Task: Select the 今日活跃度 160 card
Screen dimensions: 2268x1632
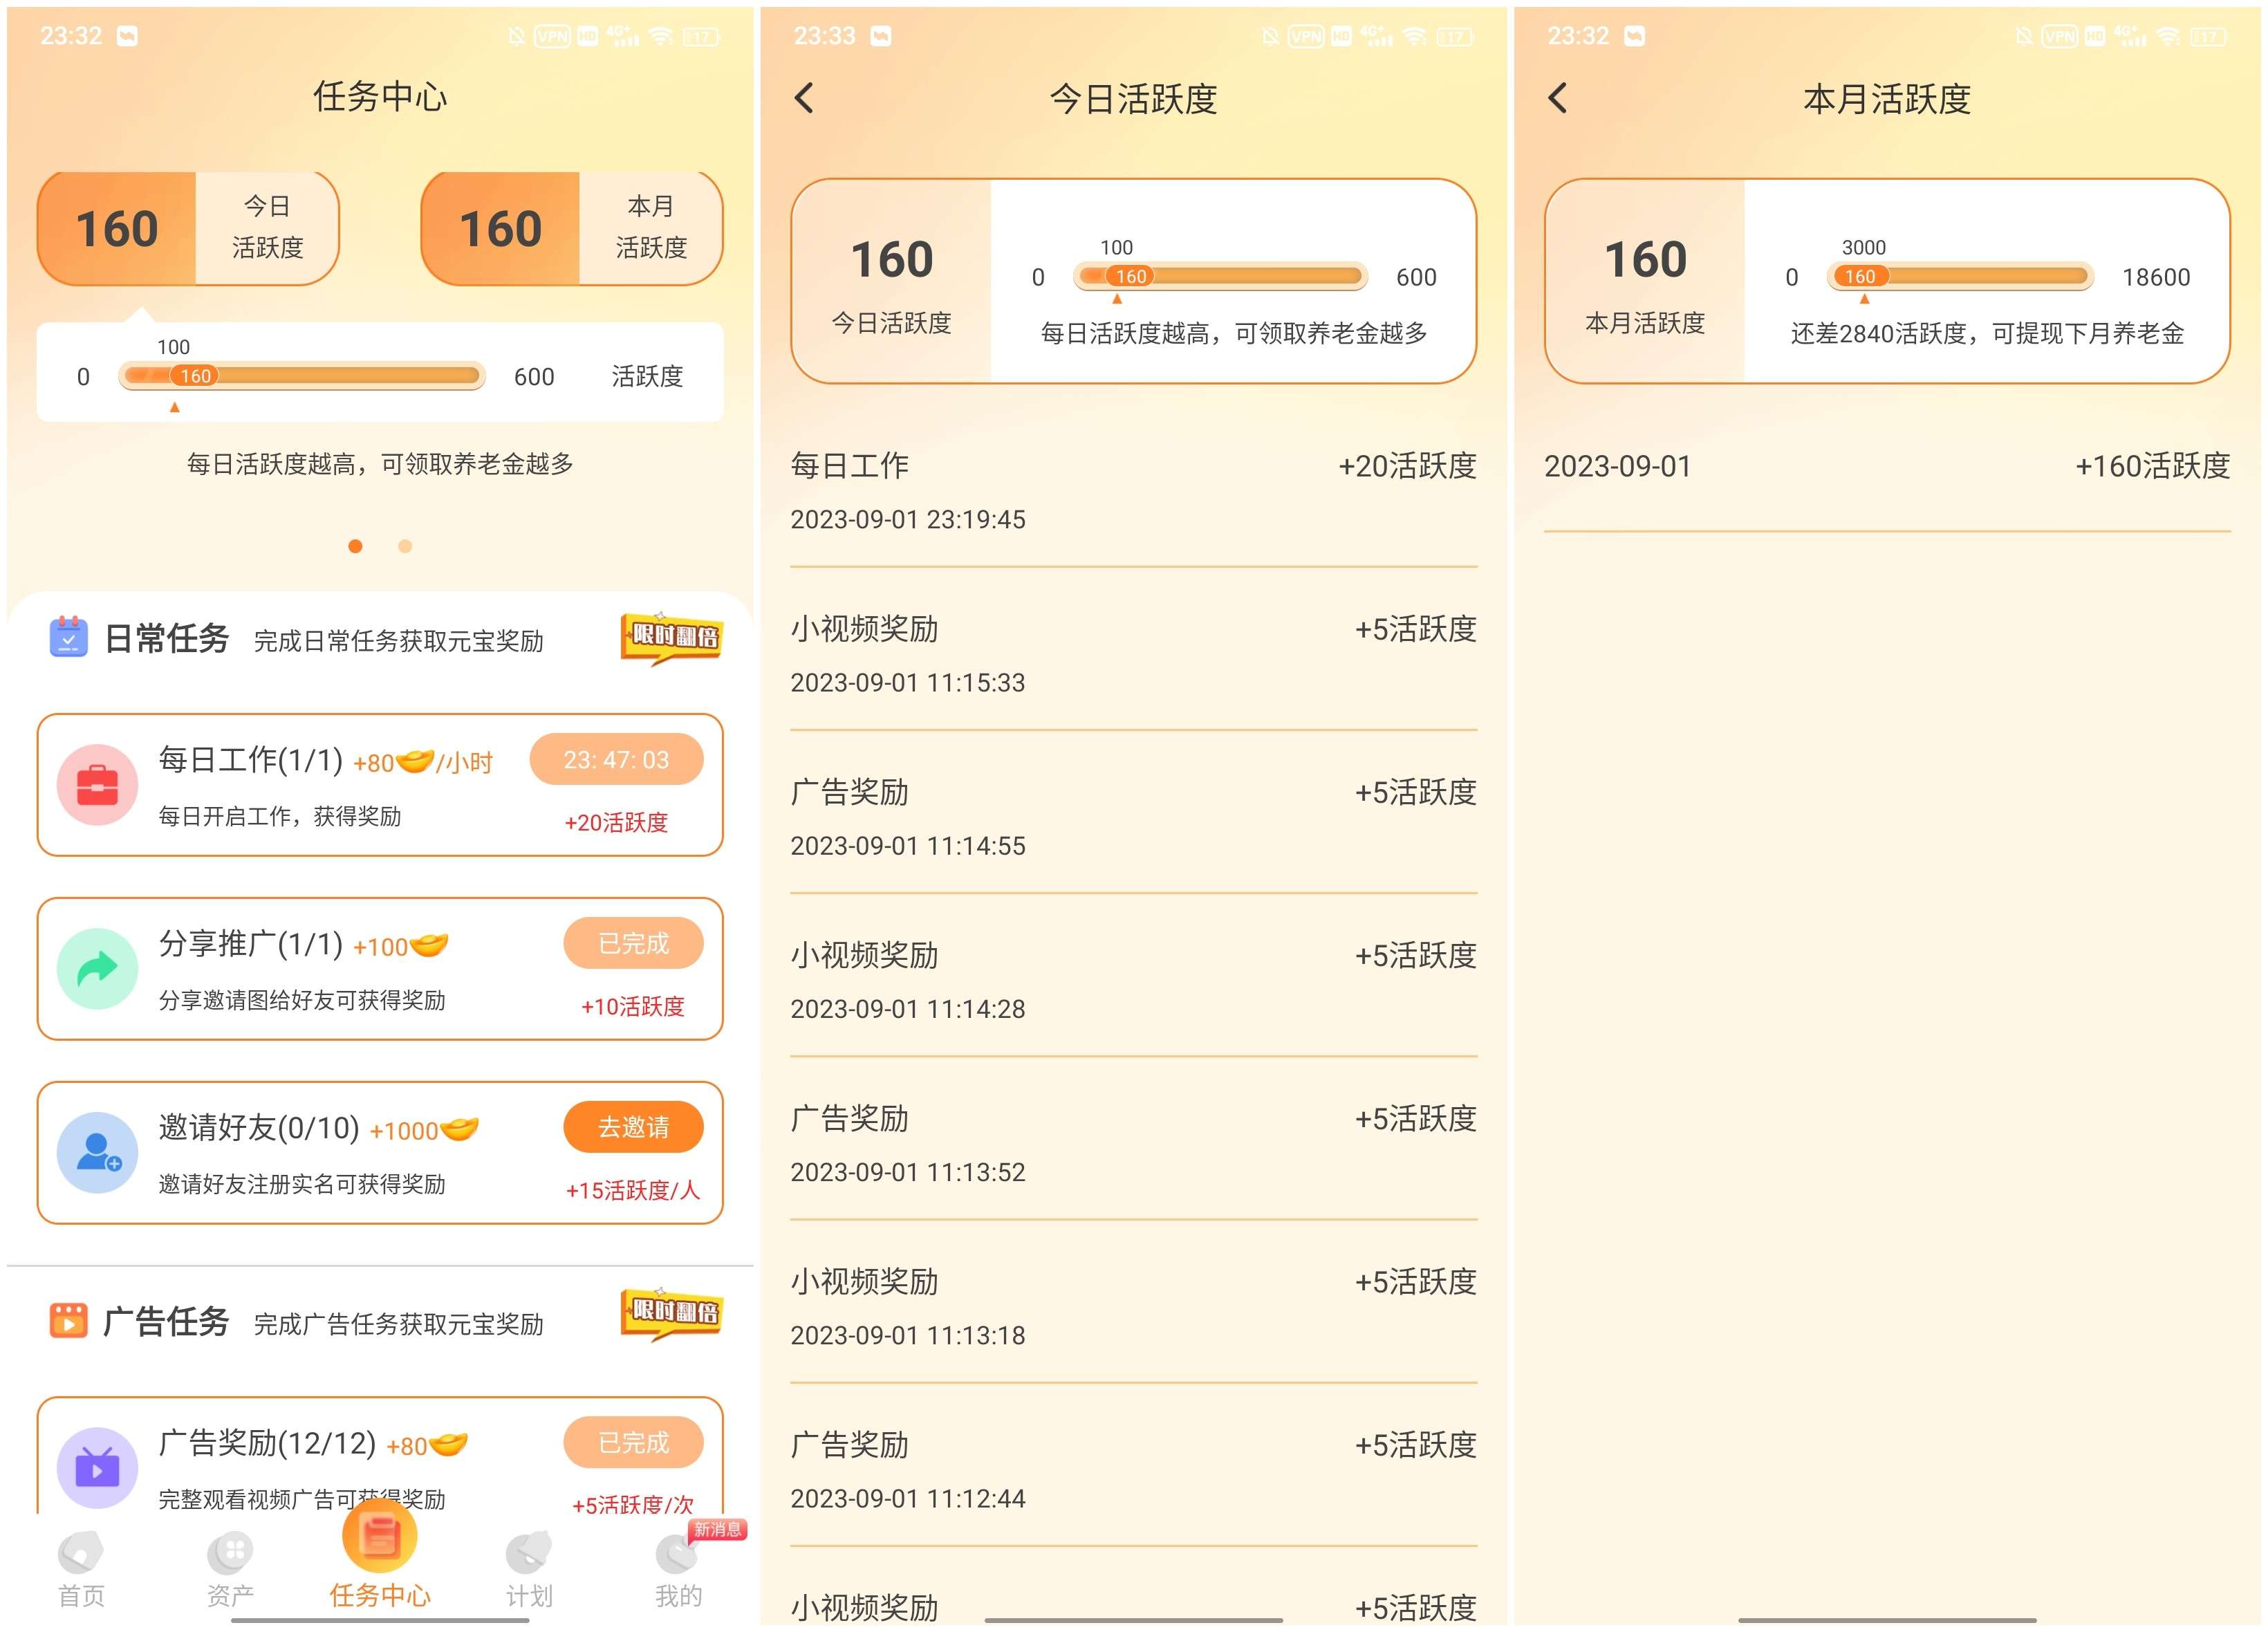Action: coord(188,228)
